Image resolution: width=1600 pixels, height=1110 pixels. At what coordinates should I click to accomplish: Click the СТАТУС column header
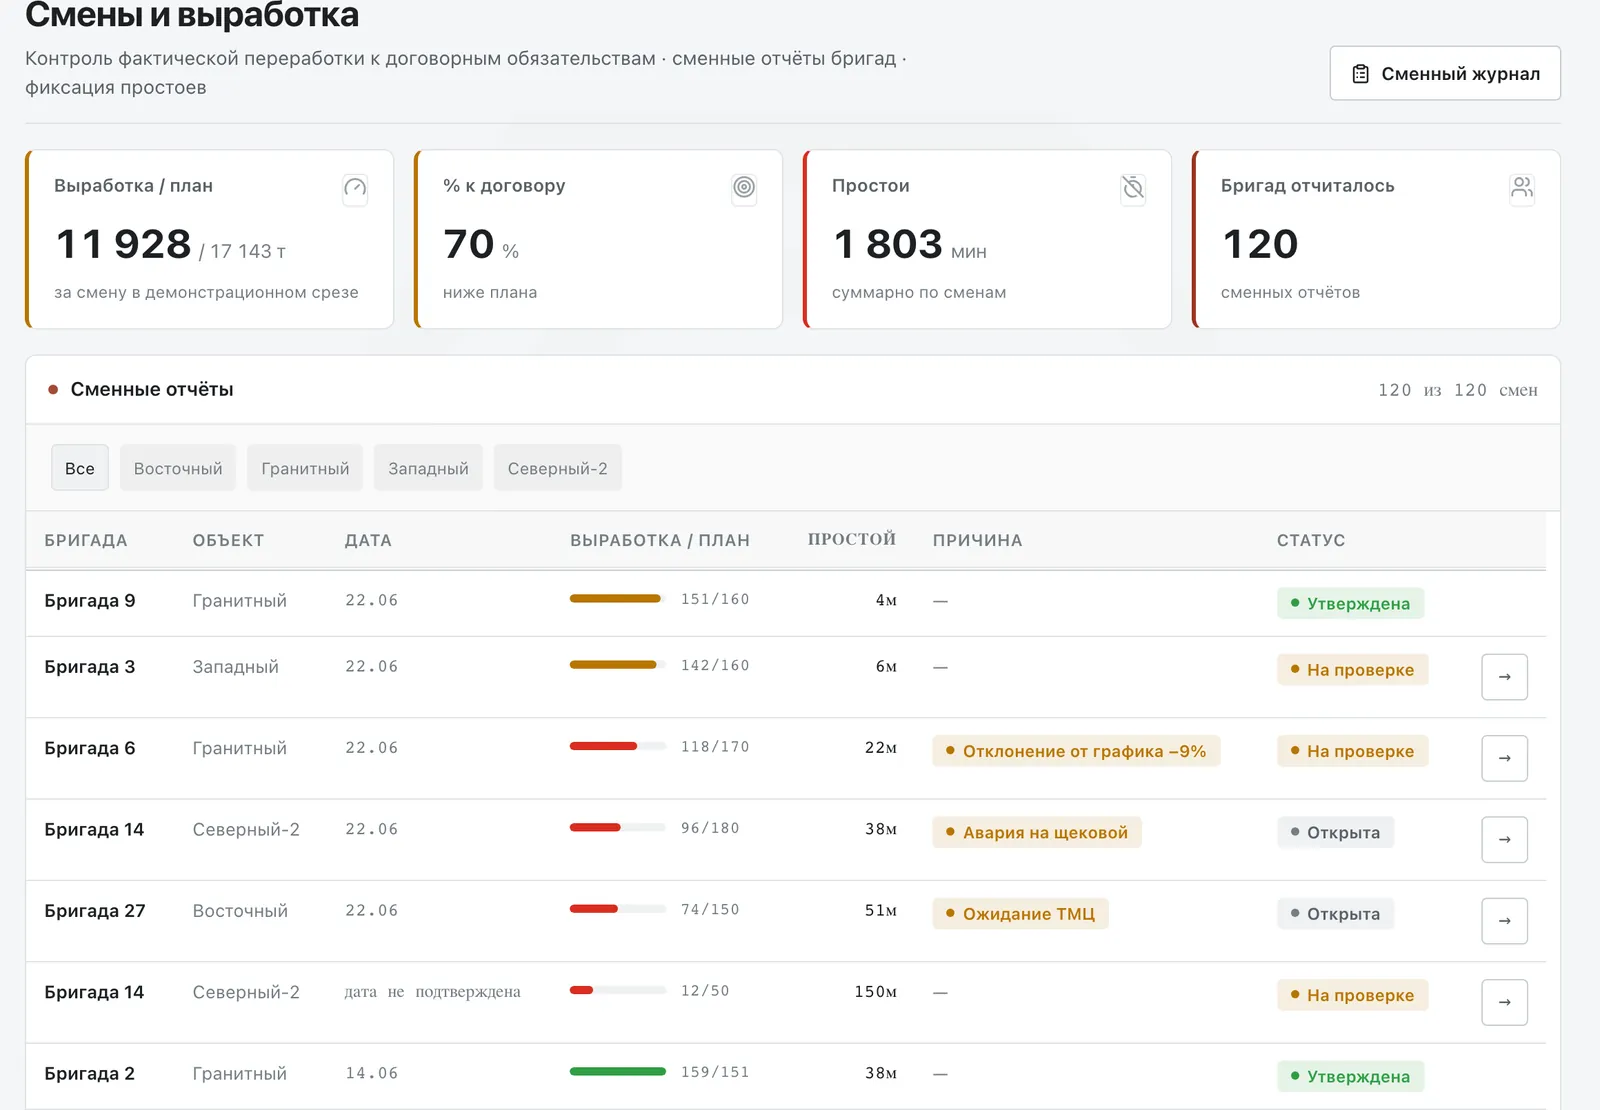1311,540
